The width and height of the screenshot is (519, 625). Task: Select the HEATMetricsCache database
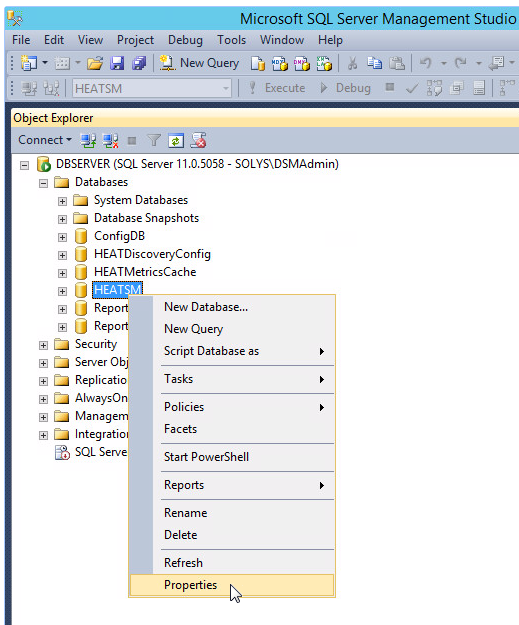click(145, 272)
